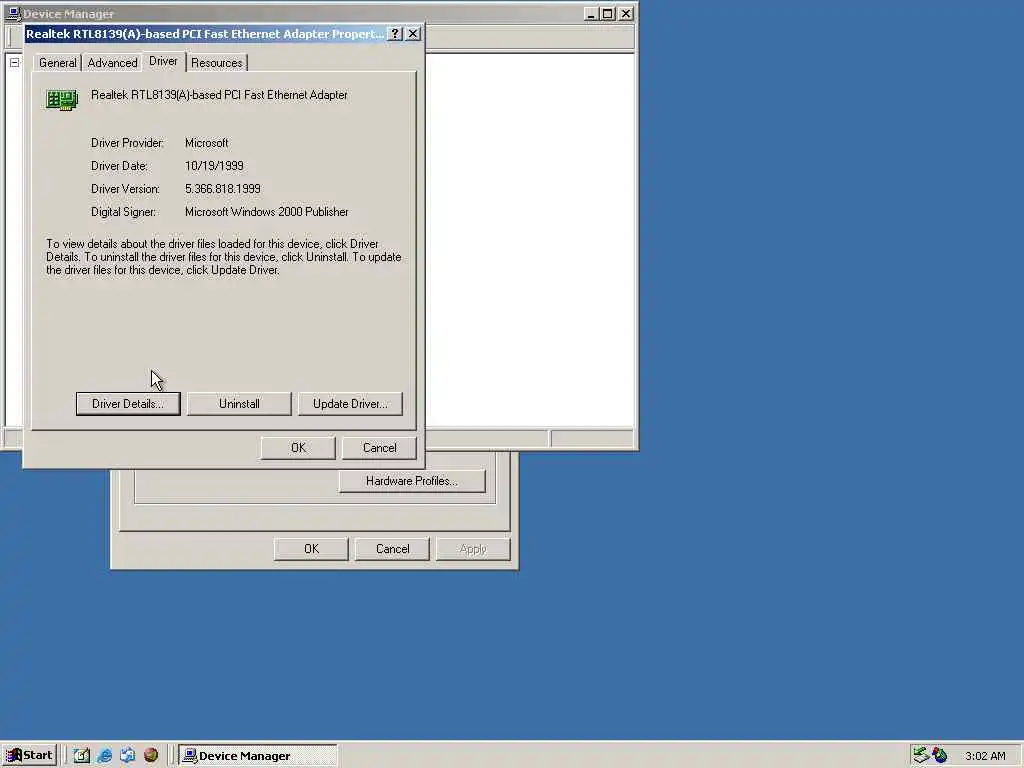Click the red globe quick launch icon

tap(151, 756)
